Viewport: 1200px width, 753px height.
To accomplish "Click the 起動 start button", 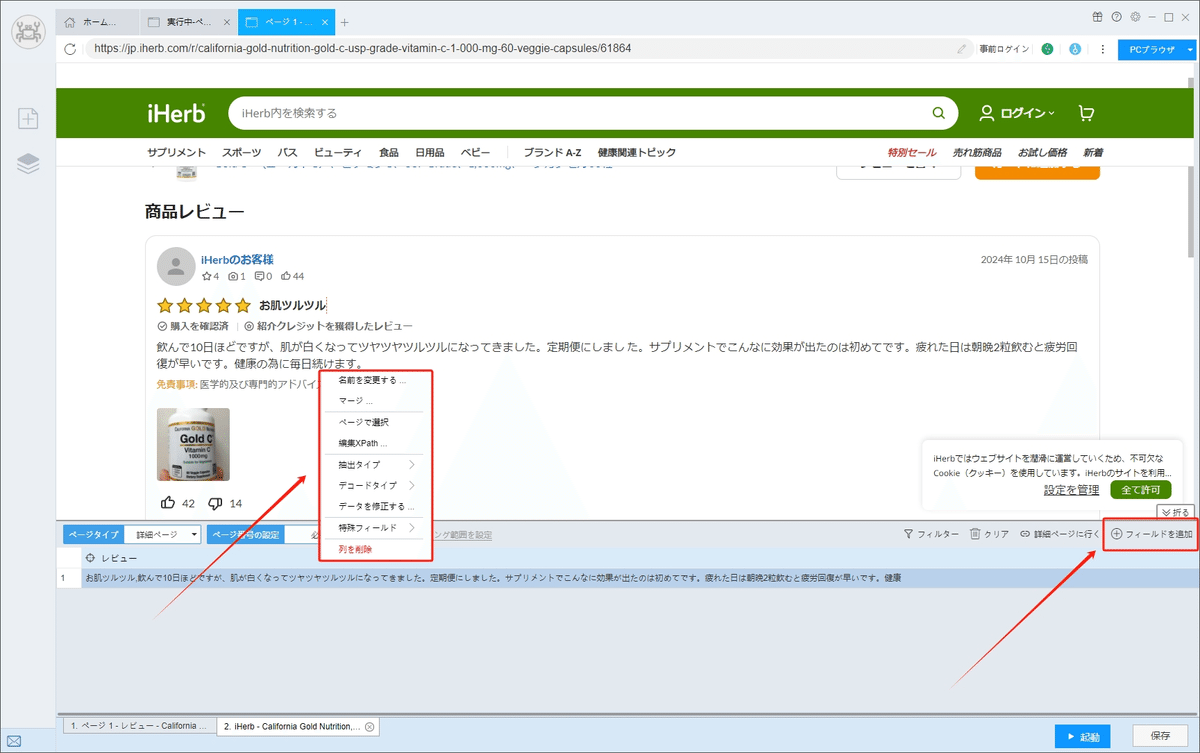I will (1082, 737).
